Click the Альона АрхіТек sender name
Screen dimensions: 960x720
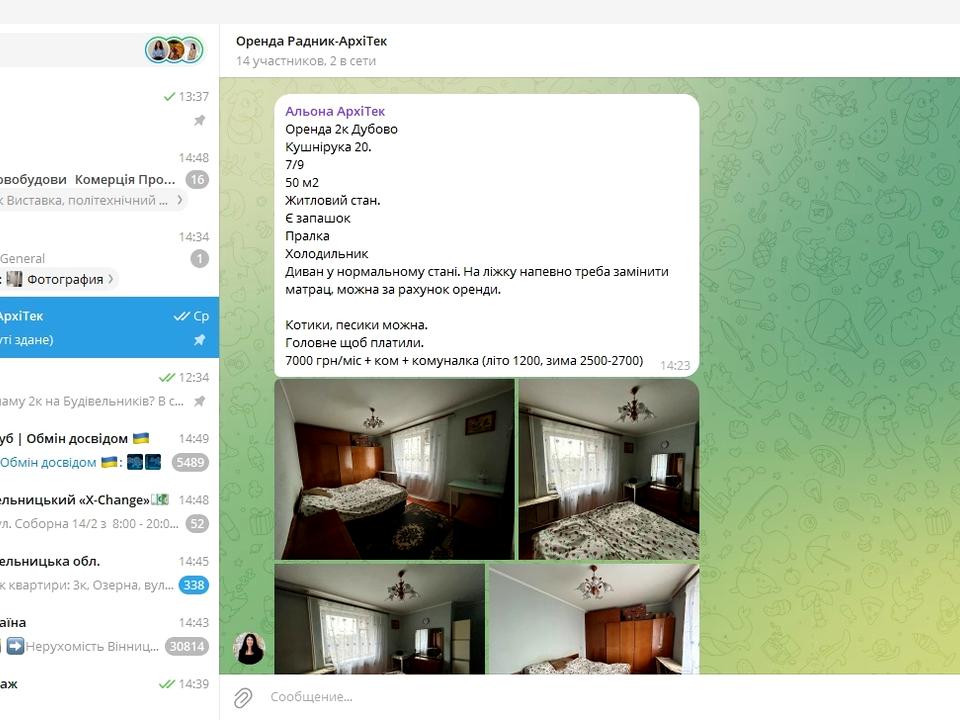[334, 111]
